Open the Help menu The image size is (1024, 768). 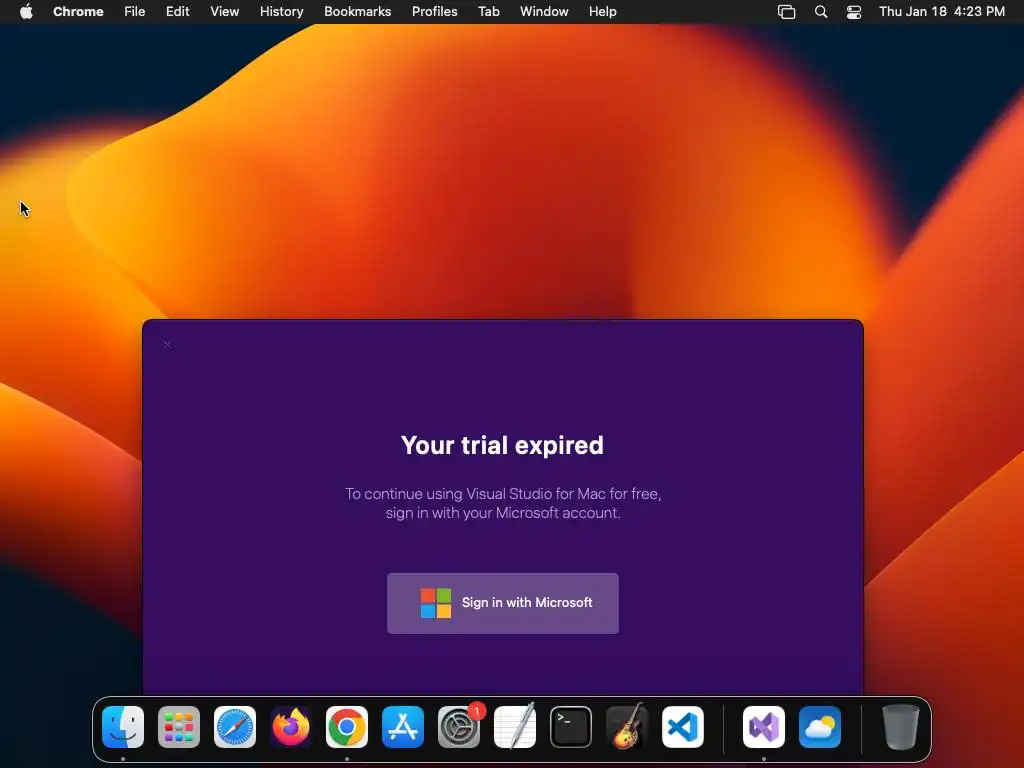(x=603, y=12)
